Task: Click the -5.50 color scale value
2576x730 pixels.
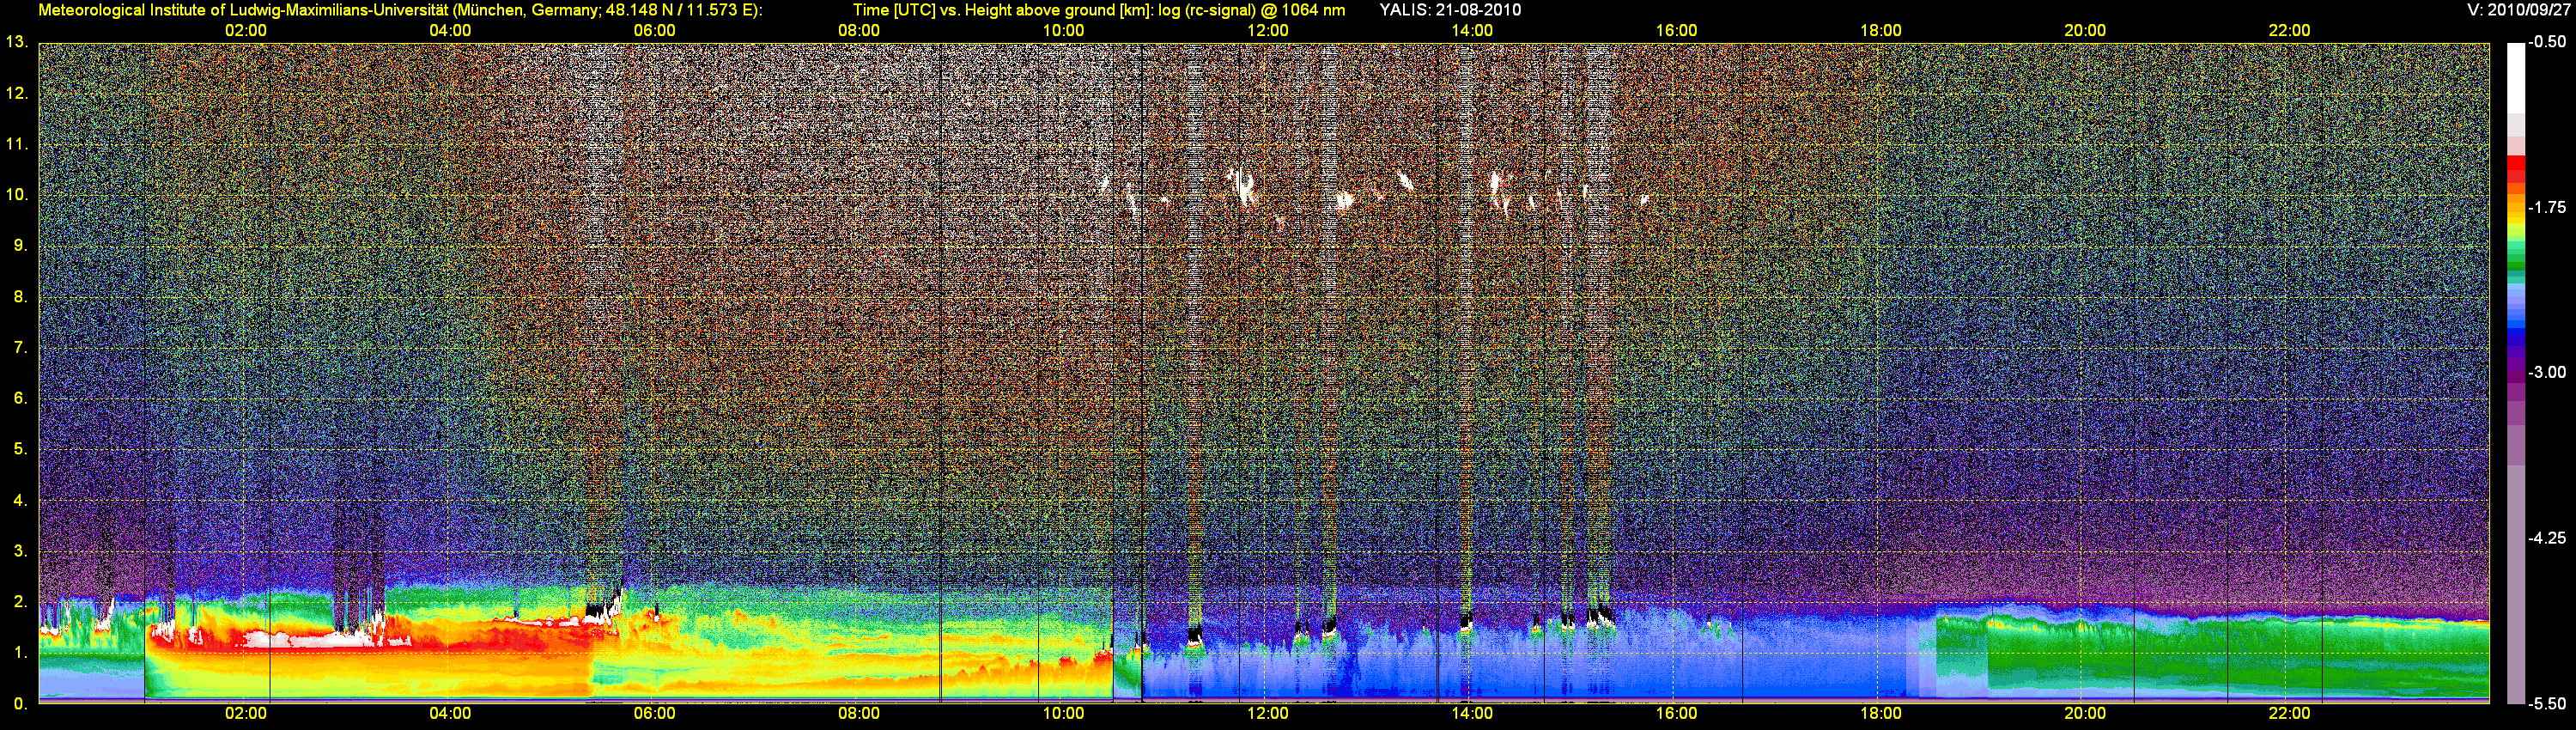Action: tap(2547, 703)
